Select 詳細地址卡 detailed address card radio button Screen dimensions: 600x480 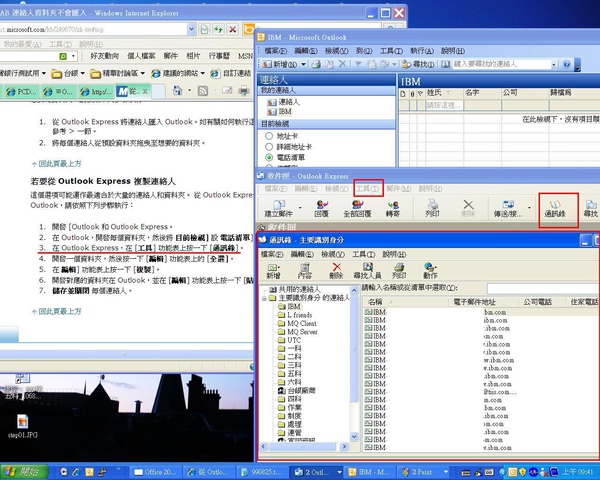(x=269, y=147)
